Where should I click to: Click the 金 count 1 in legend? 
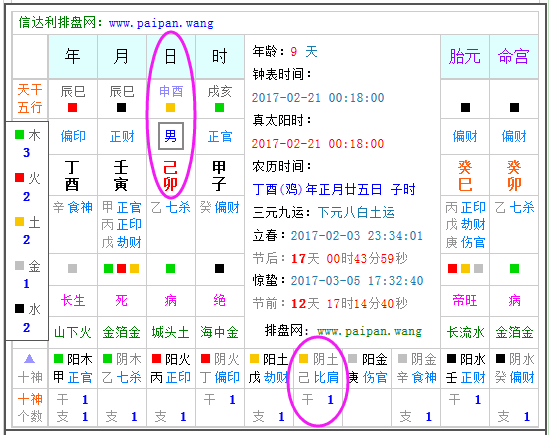point(26,283)
